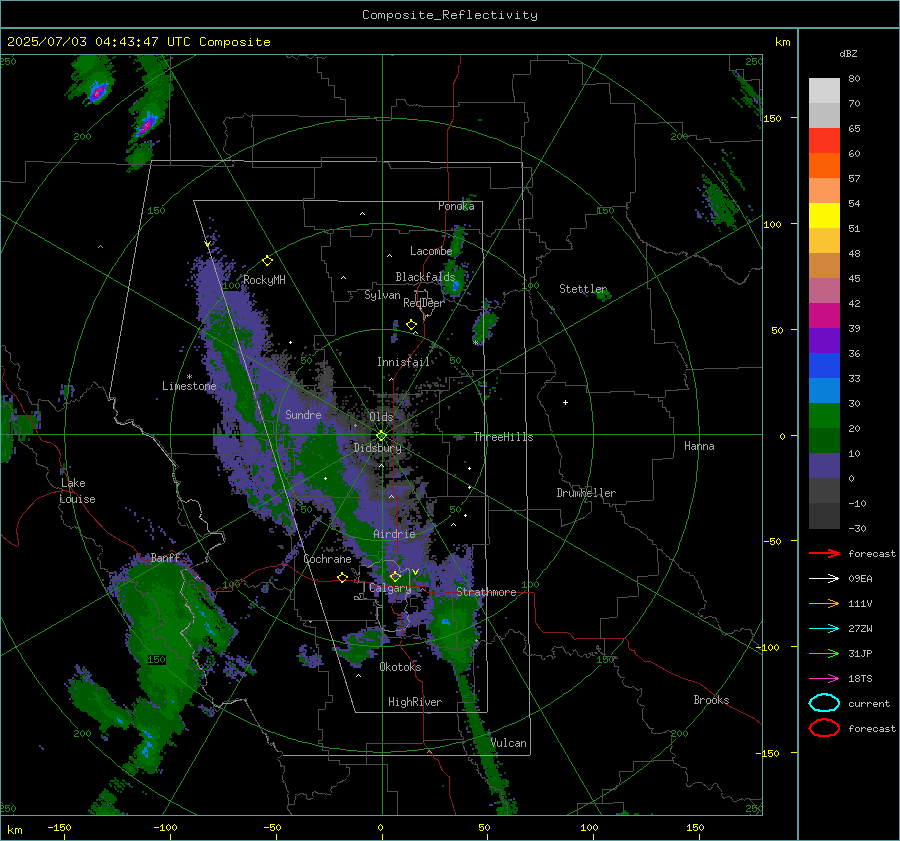This screenshot has width=900, height=841.
Task: Click the yellow diamond marker above Calgary
Action: [395, 576]
